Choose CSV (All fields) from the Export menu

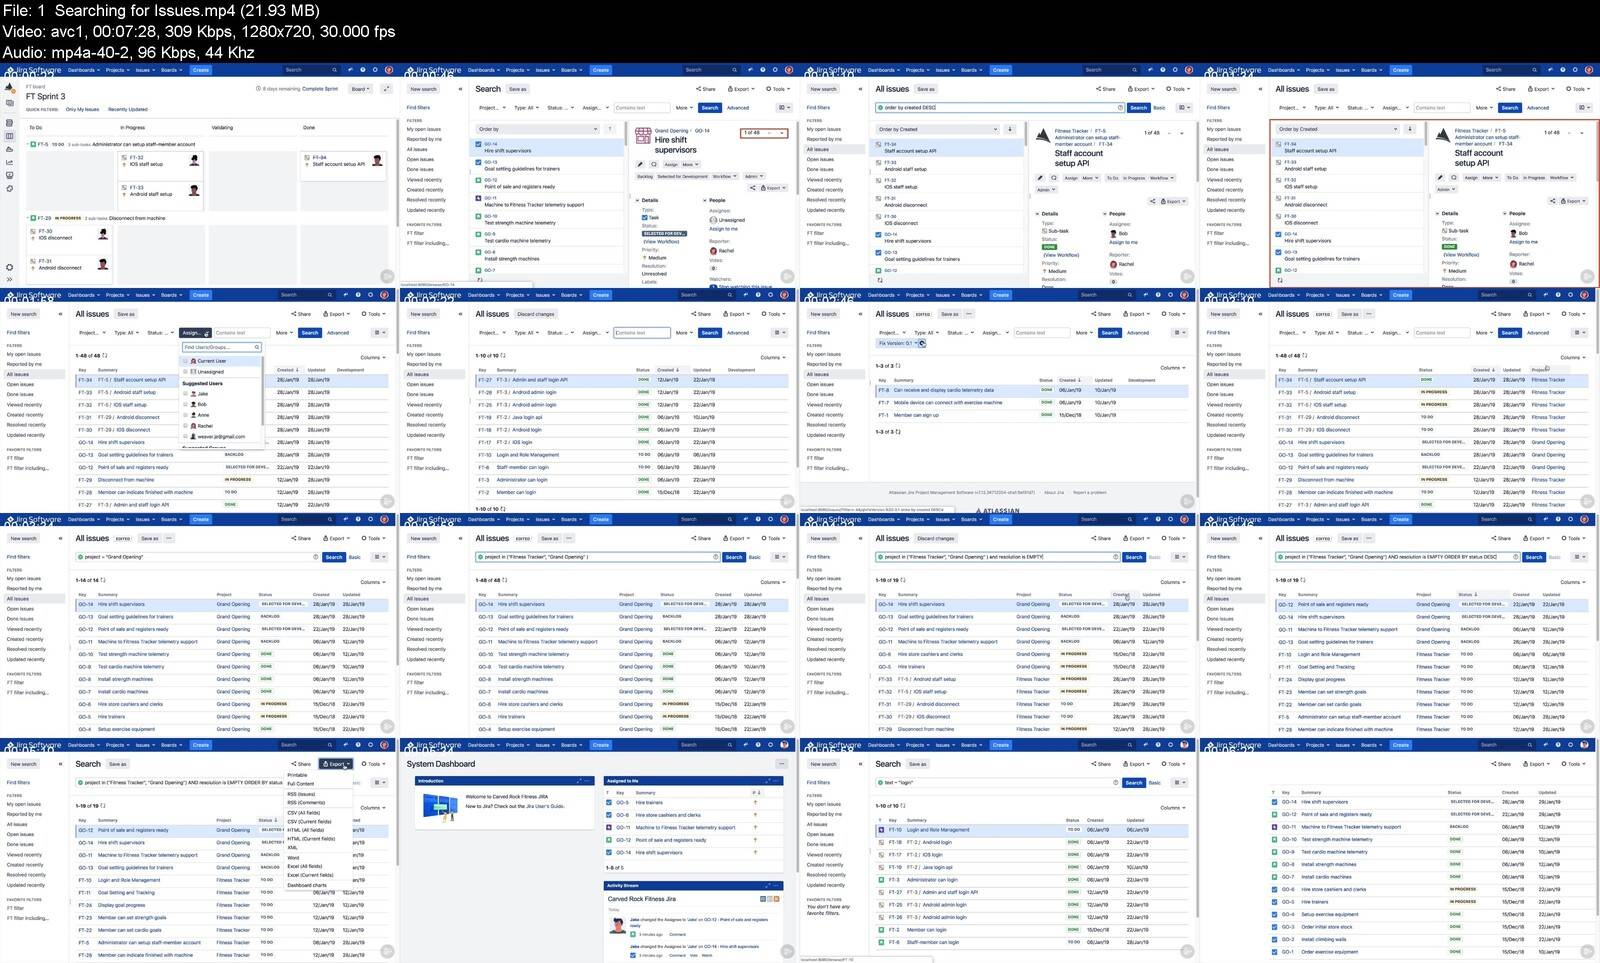coord(304,812)
